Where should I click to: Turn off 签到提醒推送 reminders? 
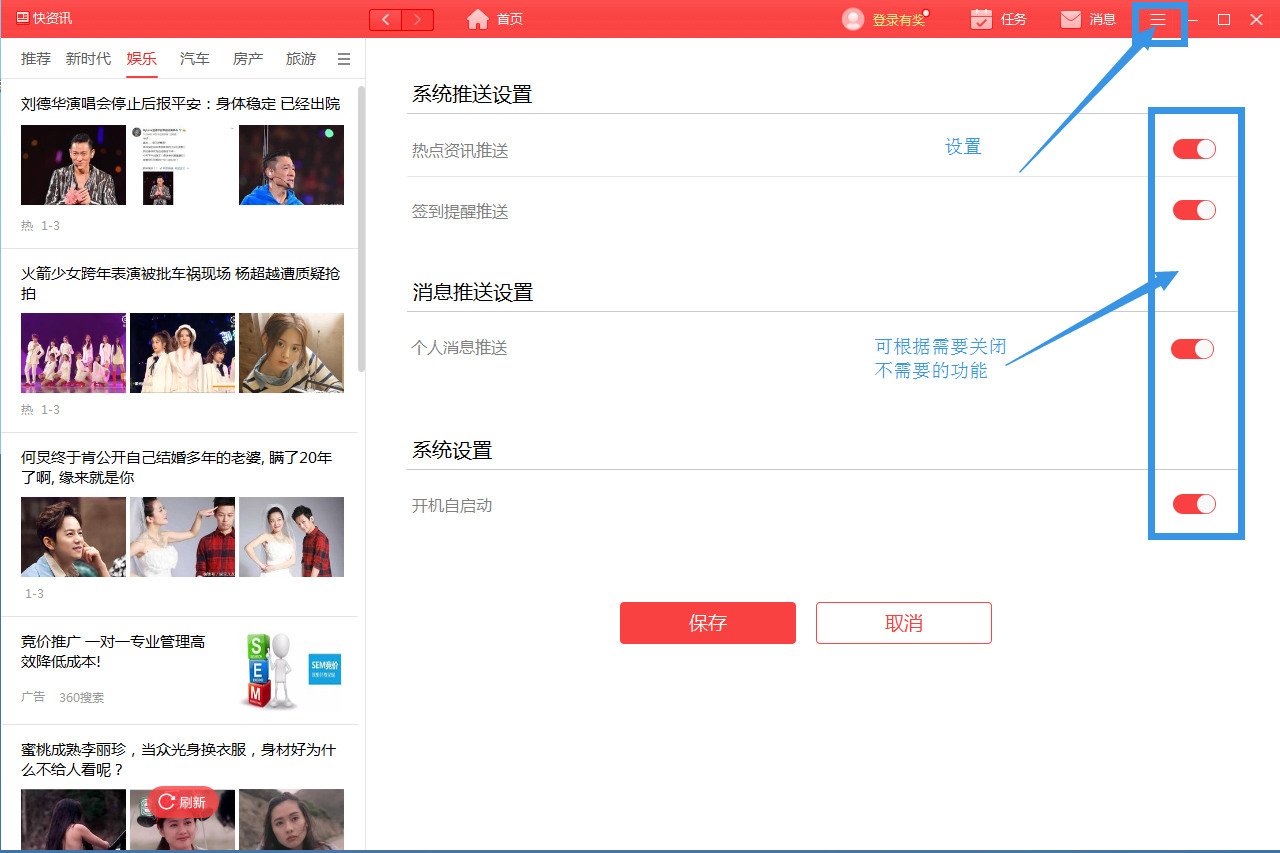(1193, 210)
